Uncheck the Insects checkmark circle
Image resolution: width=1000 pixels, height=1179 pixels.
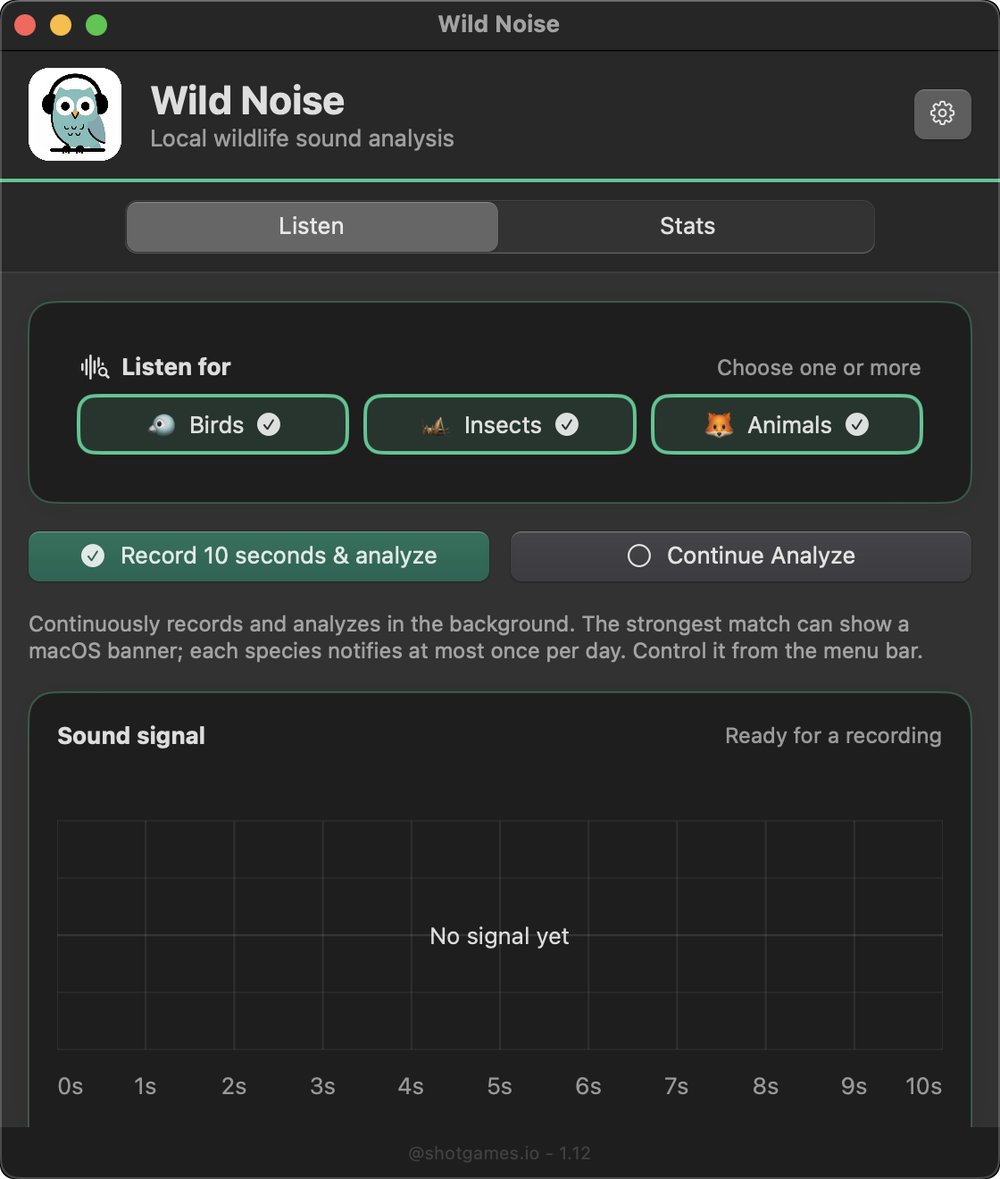tap(567, 425)
